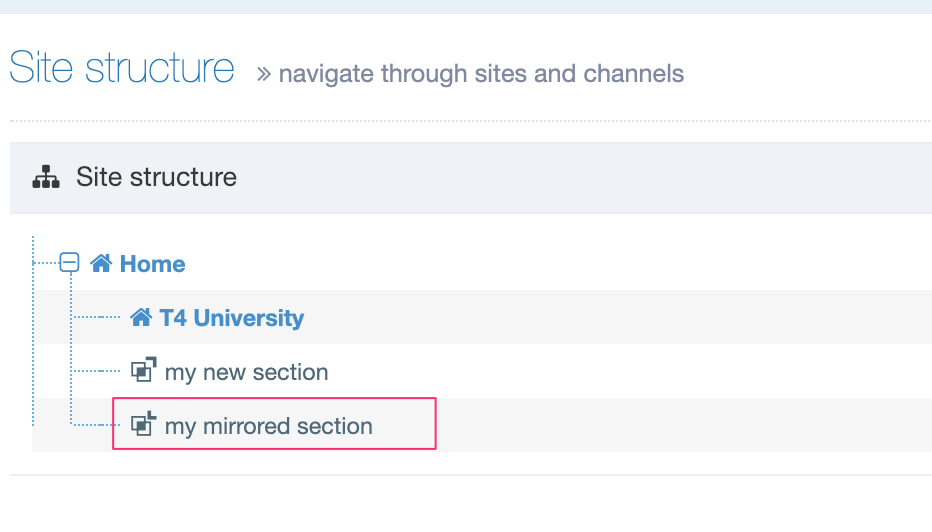Click the navigate through sites and channels subtitle
The image size is (932, 532).
pos(481,74)
